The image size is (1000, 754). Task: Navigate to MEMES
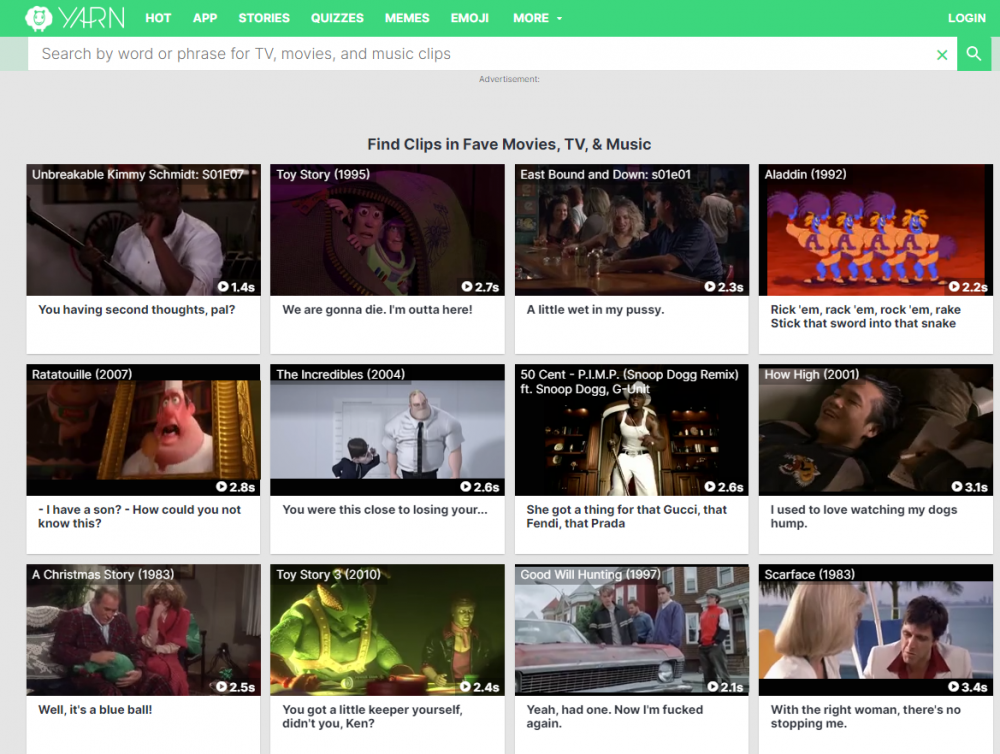407,18
